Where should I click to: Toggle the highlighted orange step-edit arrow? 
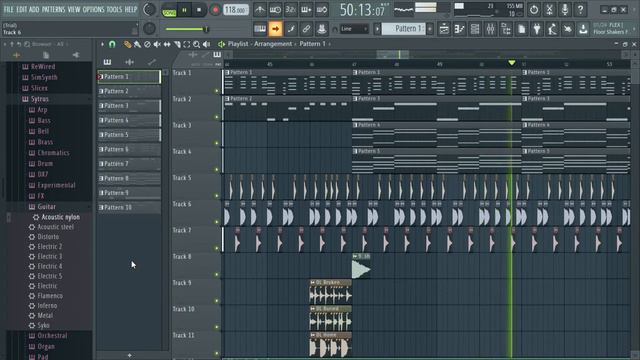(276, 29)
